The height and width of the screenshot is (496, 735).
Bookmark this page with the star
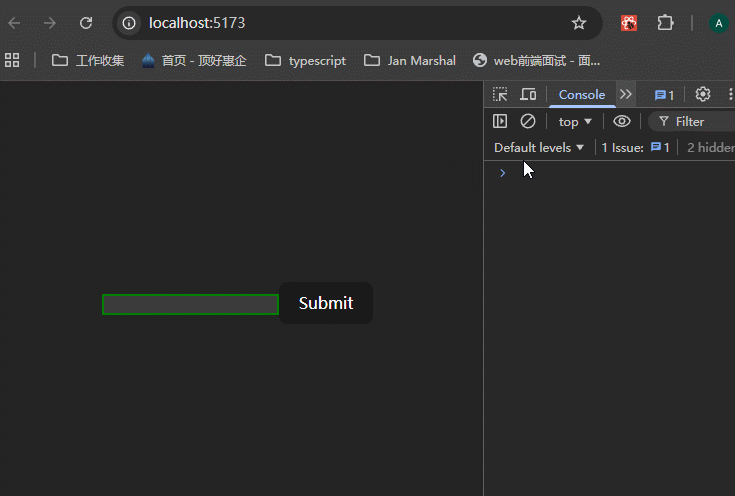point(579,23)
